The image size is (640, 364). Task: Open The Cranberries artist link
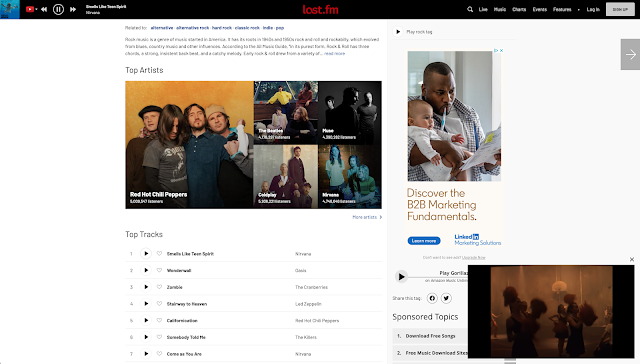click(x=311, y=287)
